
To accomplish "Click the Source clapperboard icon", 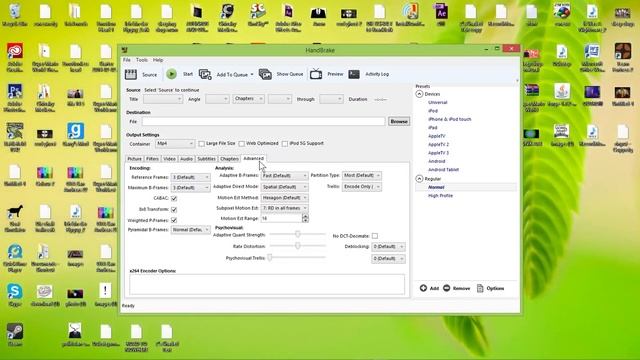I will (x=131, y=74).
